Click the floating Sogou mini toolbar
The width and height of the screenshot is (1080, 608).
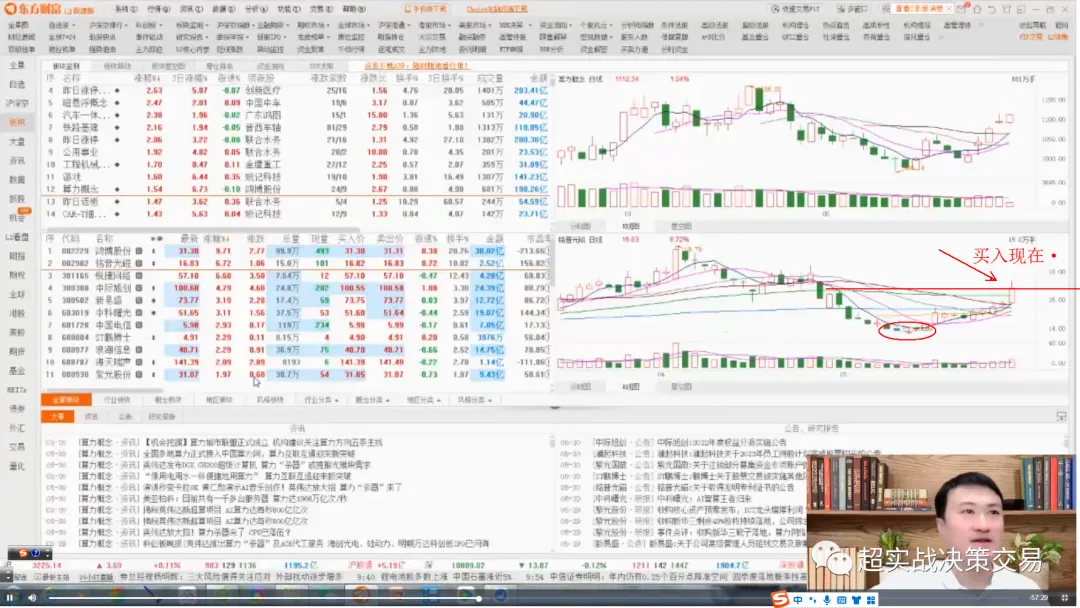30,553
